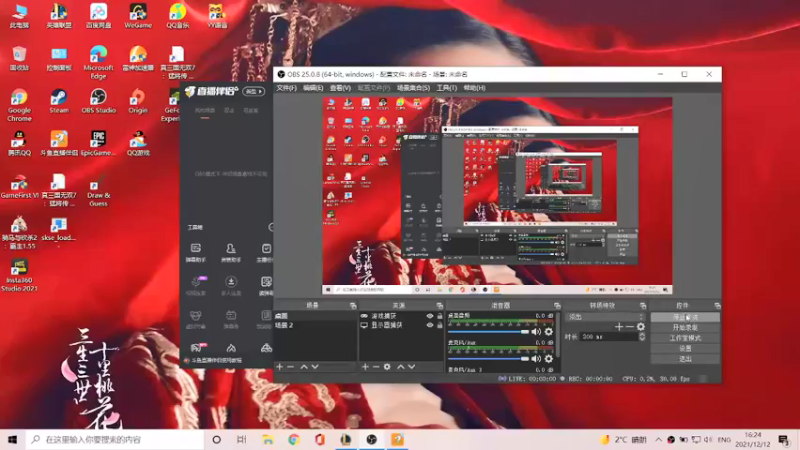Open the 淡出 transition dropdown
This screenshot has height=450, width=800.
[x=605, y=317]
